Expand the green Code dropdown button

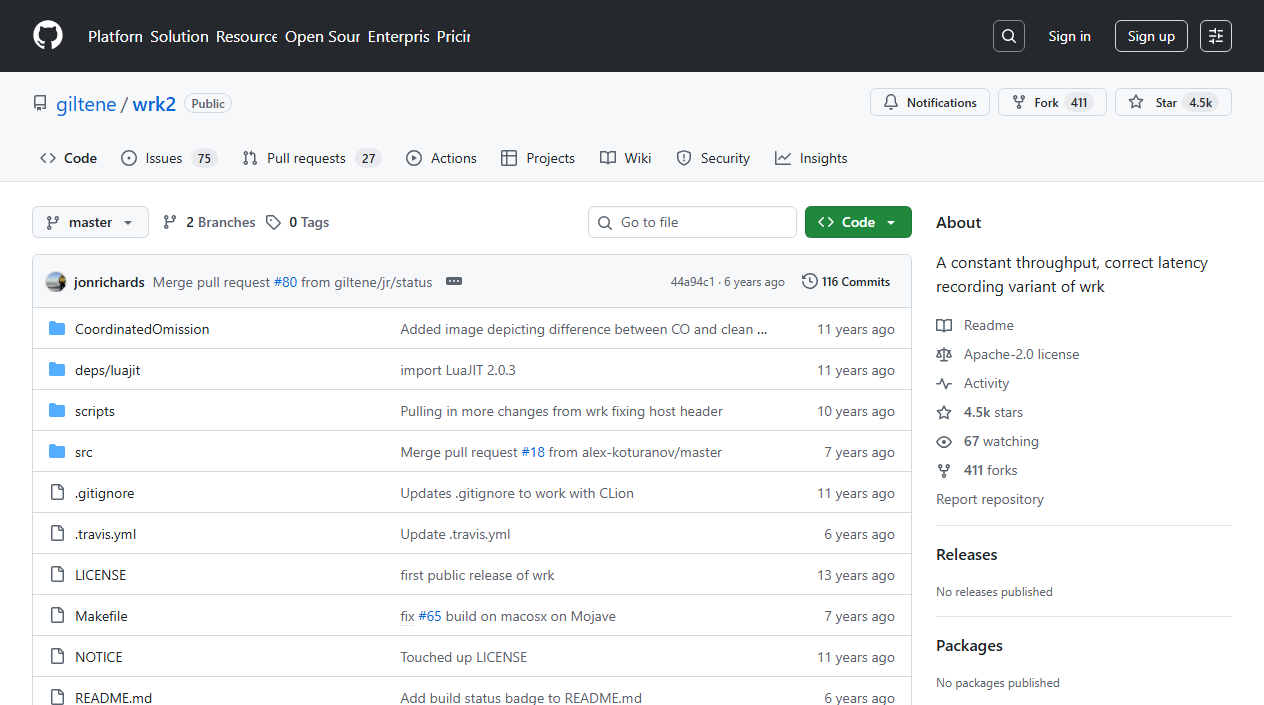858,222
